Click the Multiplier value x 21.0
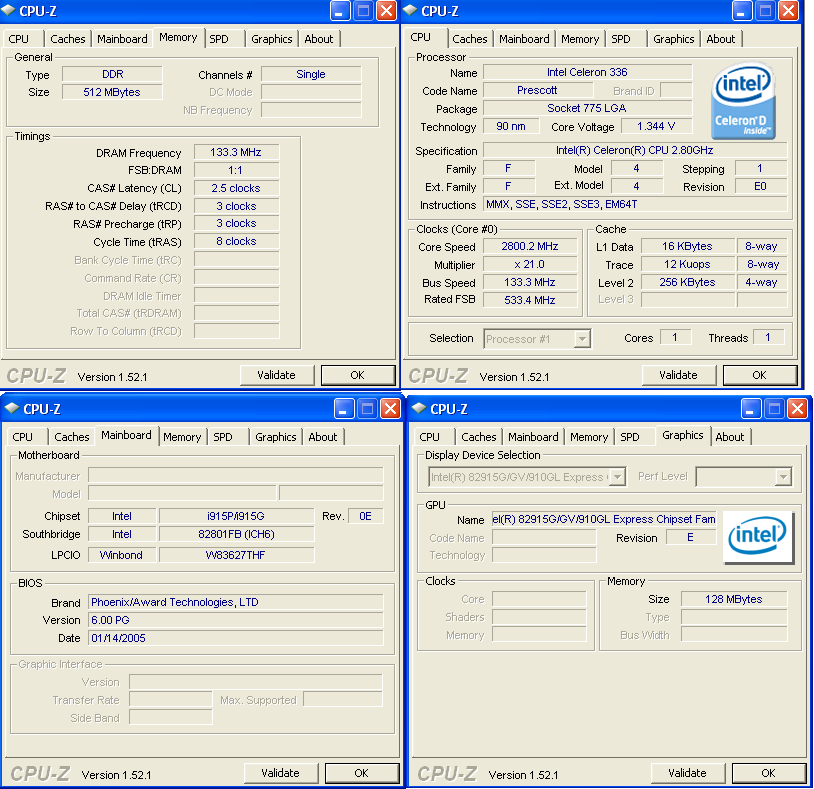This screenshot has width=814, height=789. [530, 264]
